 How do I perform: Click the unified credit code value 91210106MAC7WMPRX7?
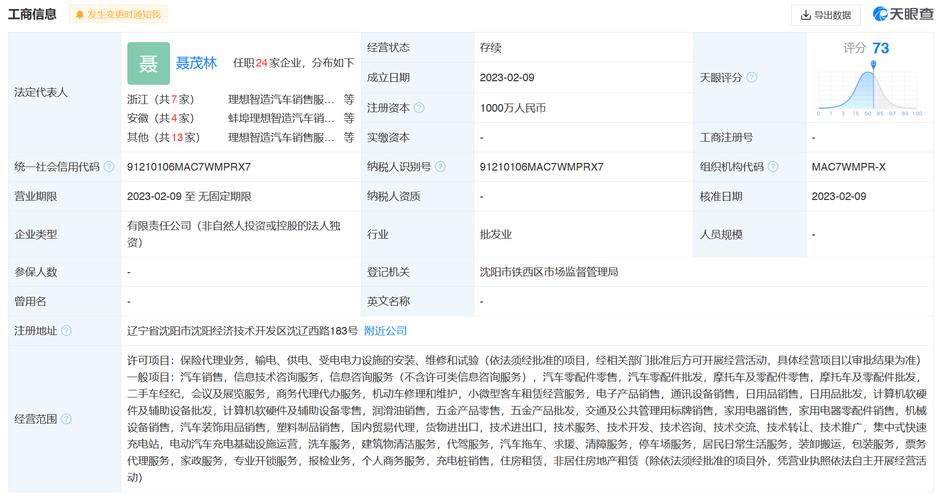pos(189,167)
